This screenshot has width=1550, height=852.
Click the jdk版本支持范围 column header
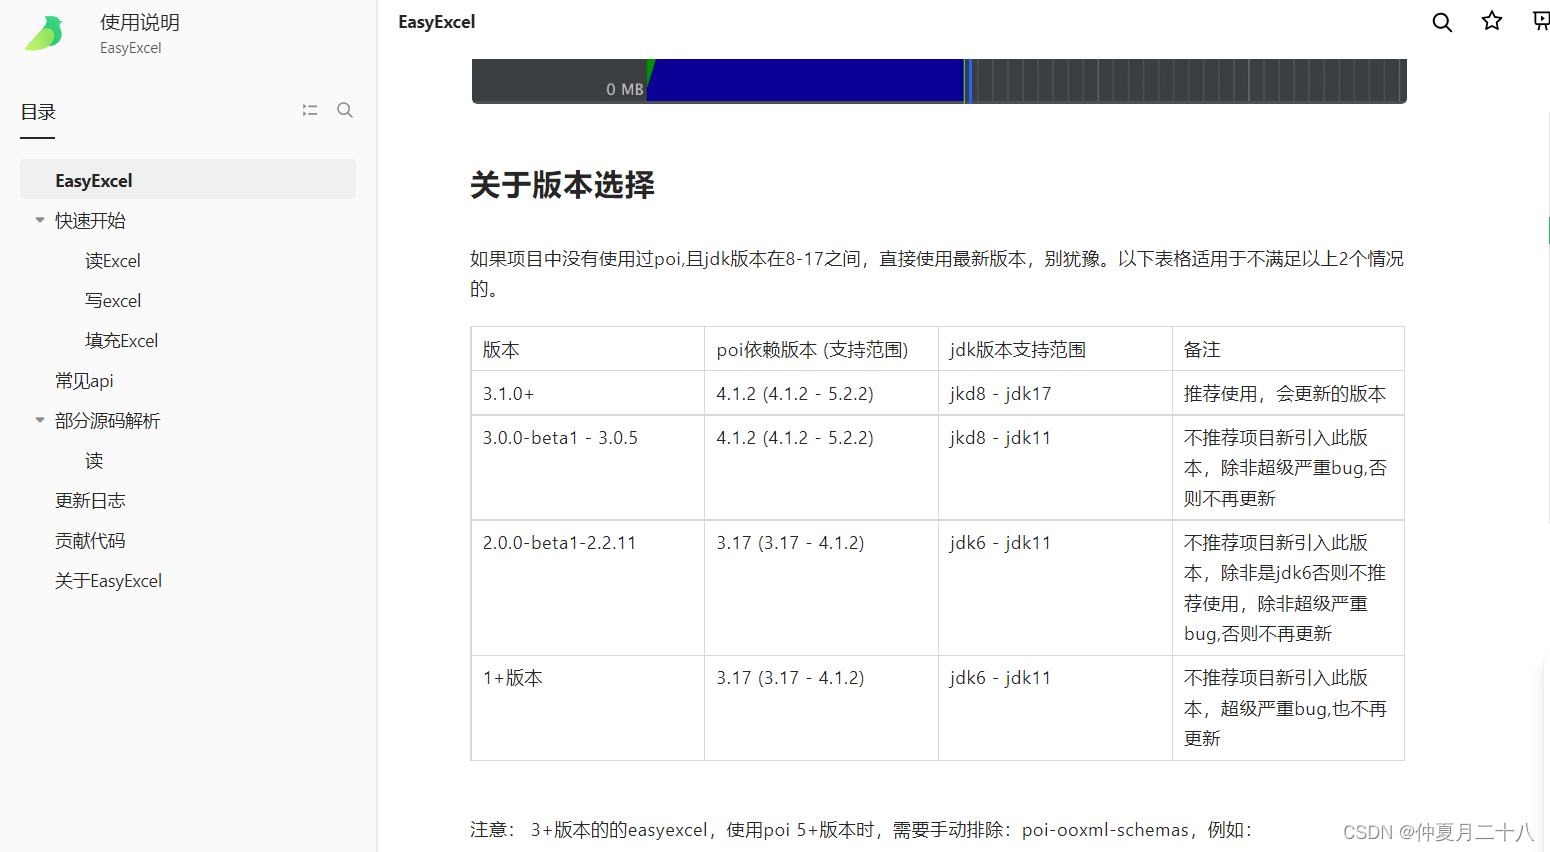tap(1055, 349)
